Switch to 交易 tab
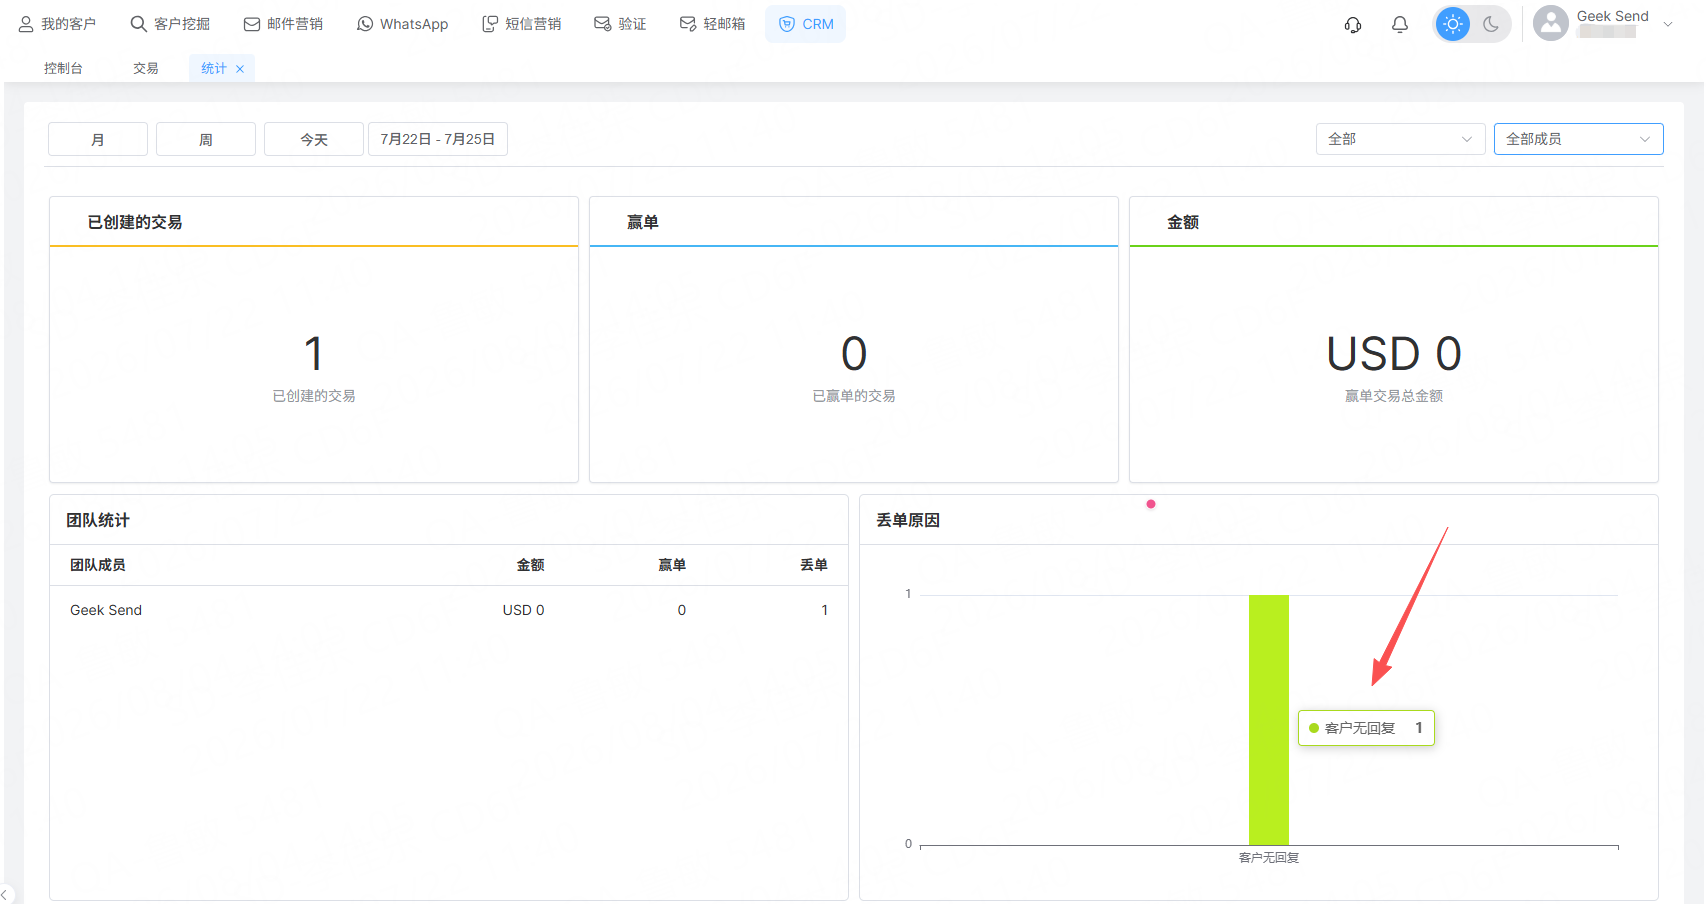Viewport: 1706px width, 904px height. 146,68
